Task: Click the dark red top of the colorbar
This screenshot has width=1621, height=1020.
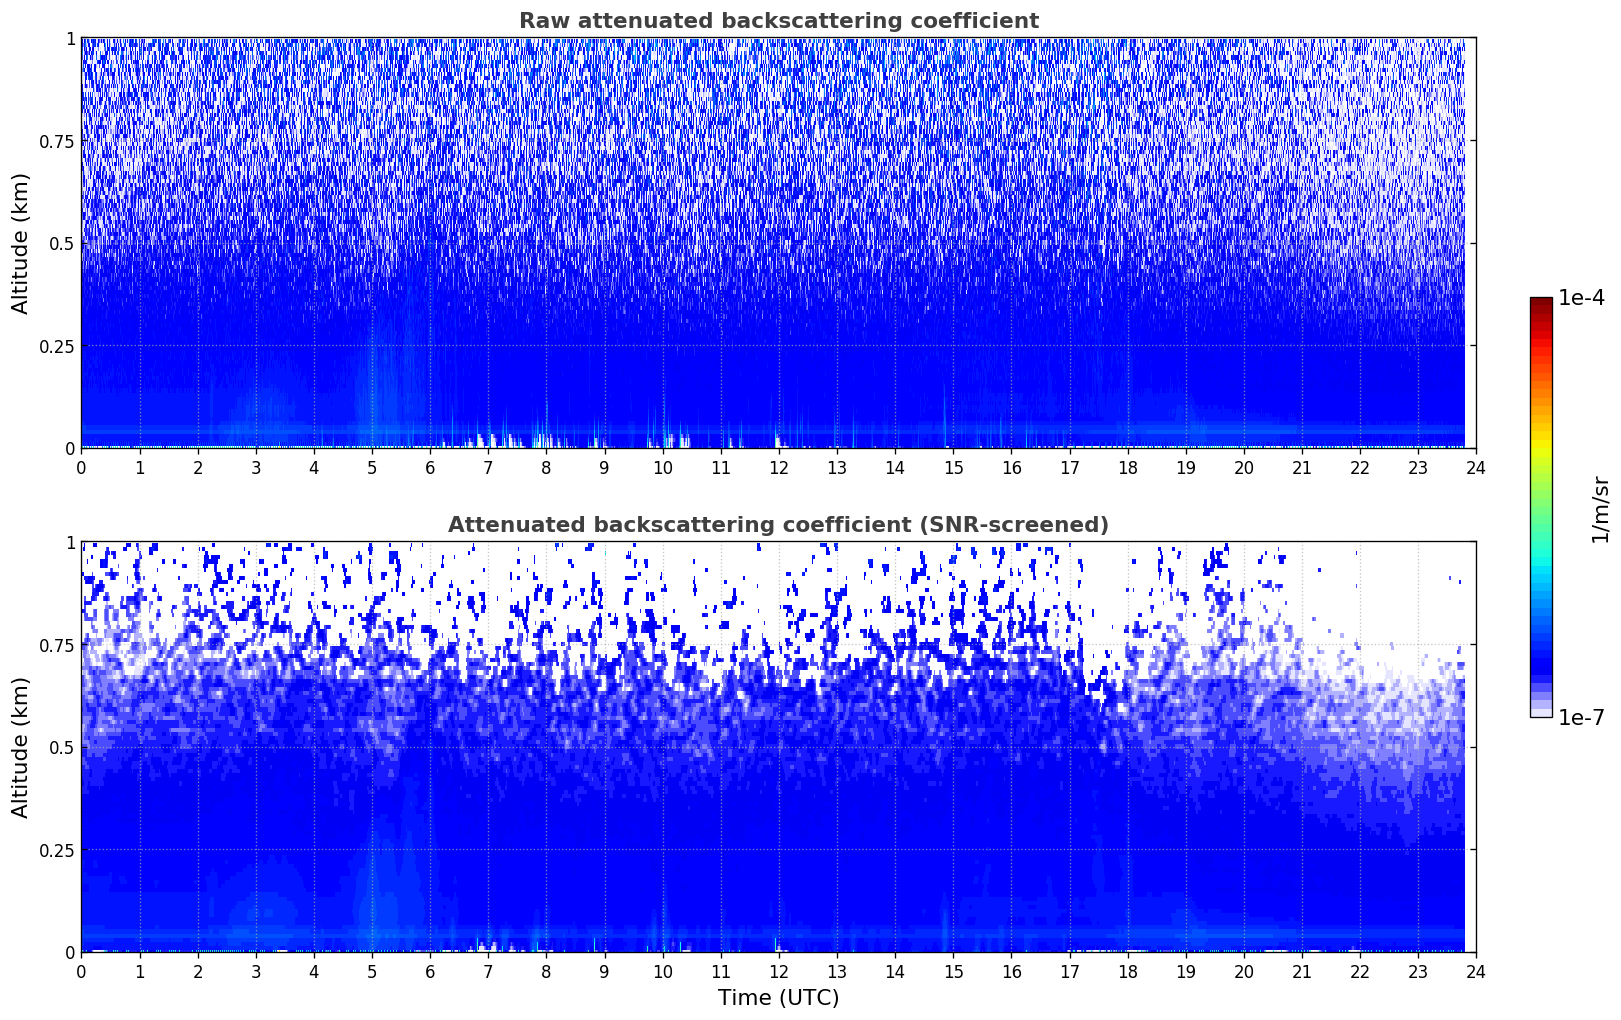Action: point(1541,302)
